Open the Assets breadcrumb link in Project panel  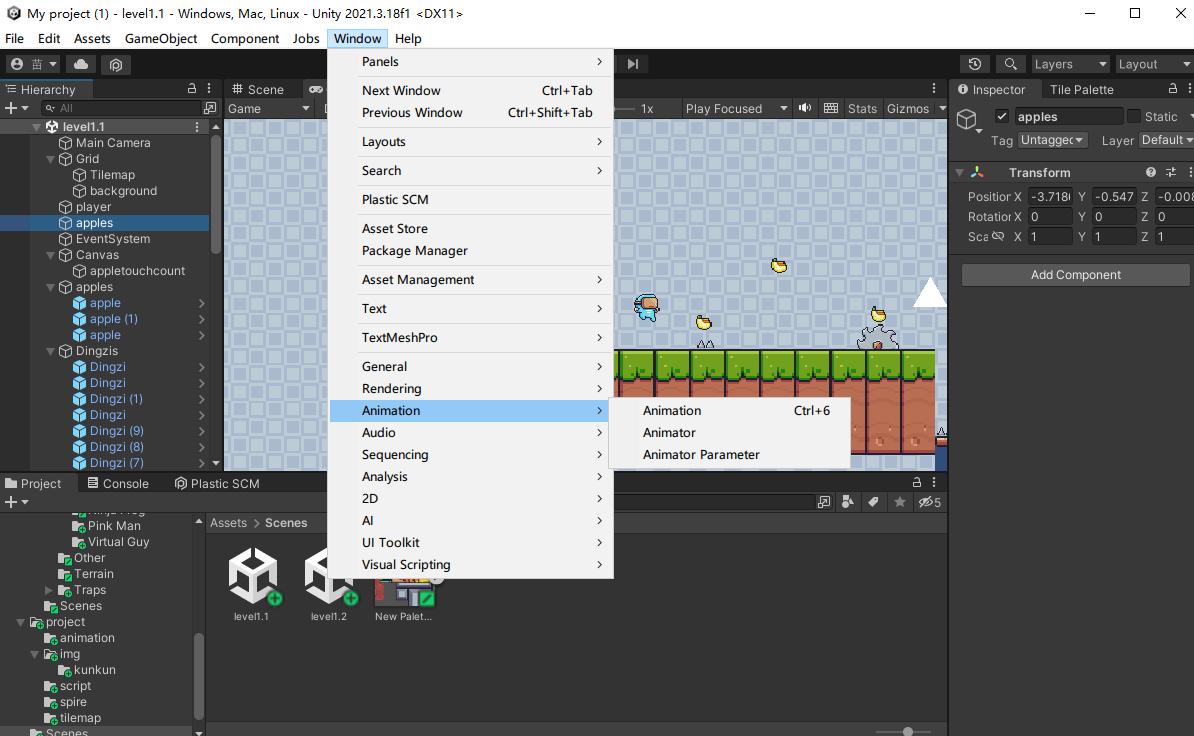pyautogui.click(x=228, y=522)
